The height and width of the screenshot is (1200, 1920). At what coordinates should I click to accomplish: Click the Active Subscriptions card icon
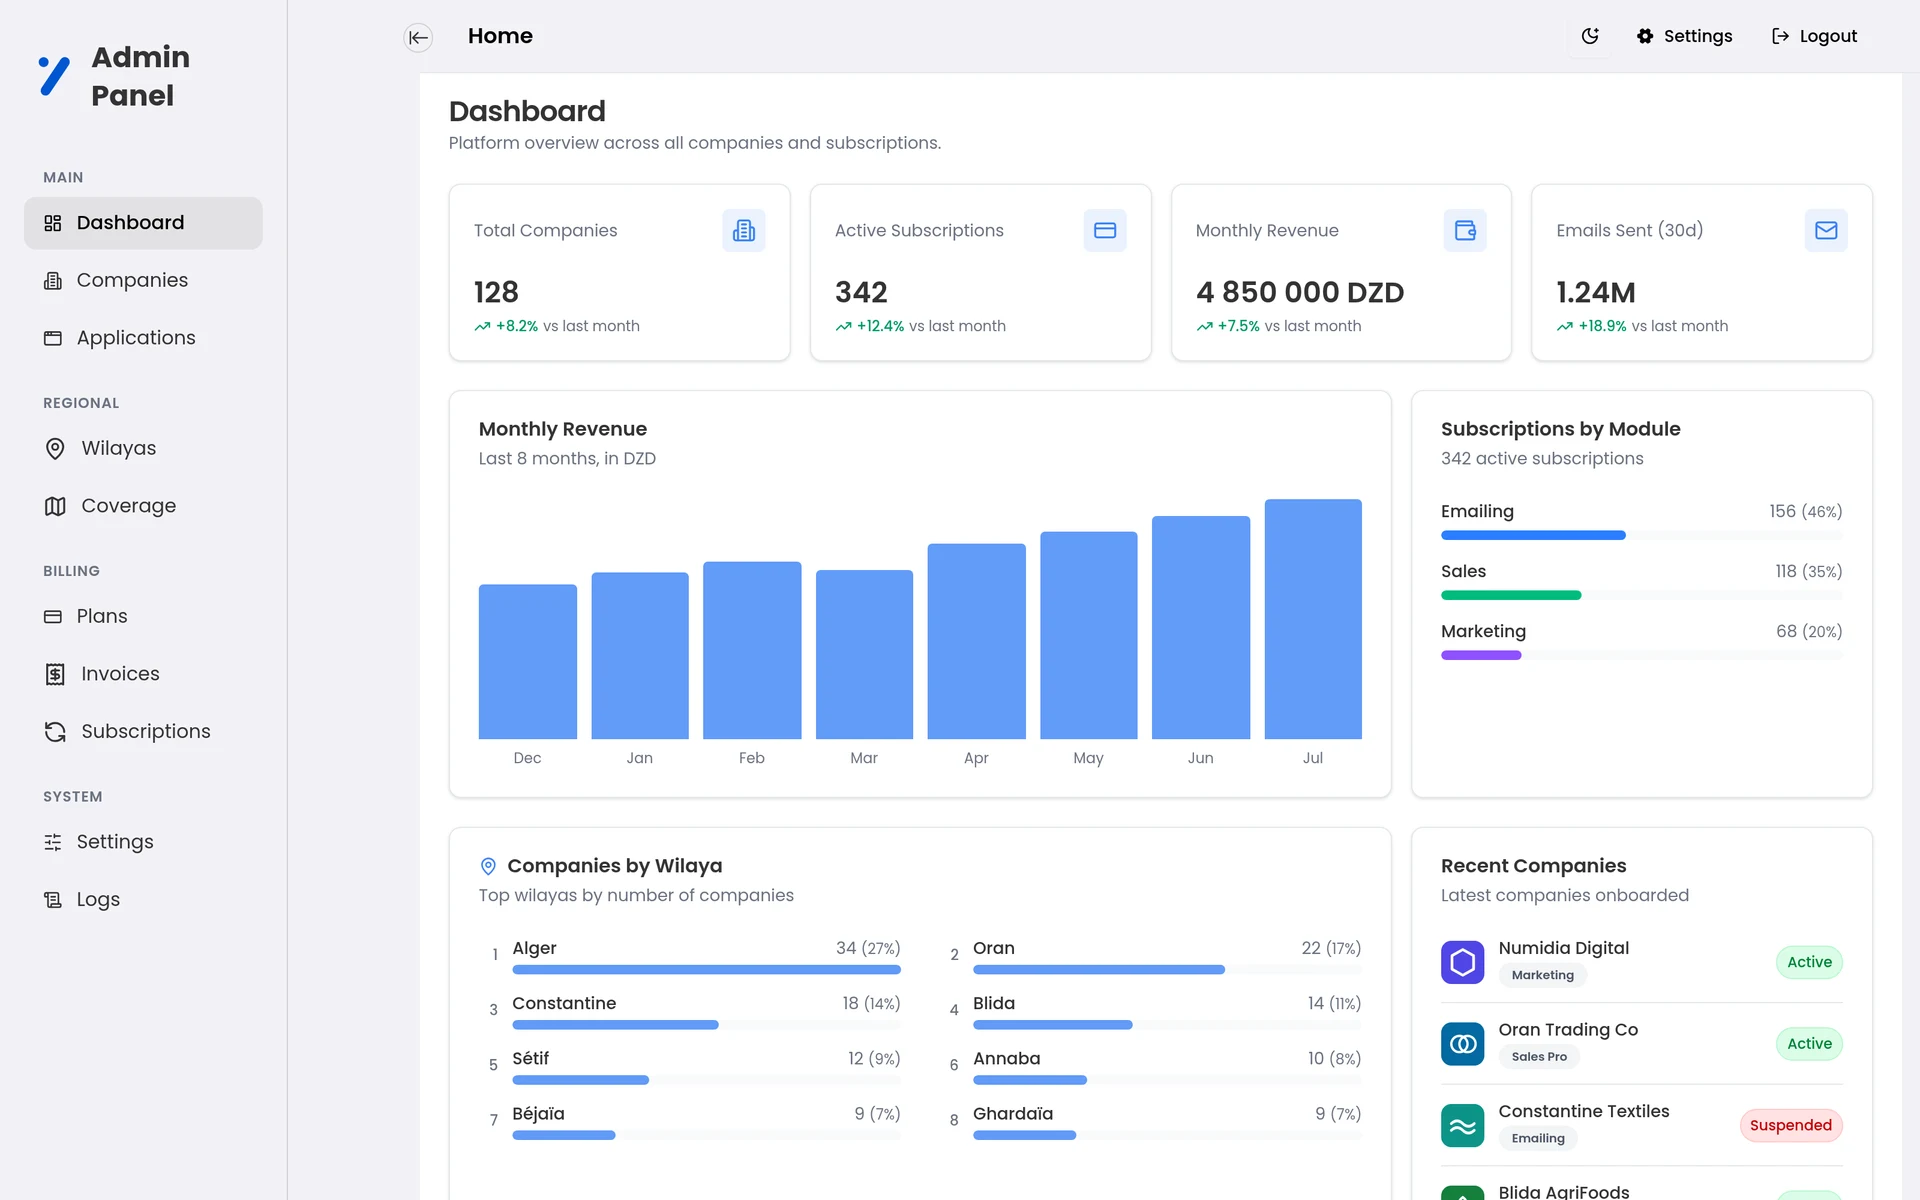pos(1105,230)
